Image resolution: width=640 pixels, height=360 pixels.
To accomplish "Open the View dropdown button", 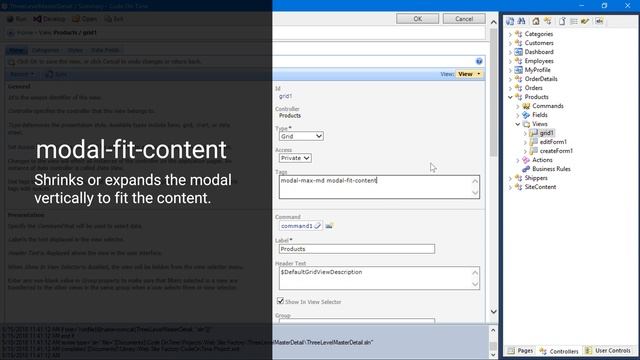I will [469, 74].
